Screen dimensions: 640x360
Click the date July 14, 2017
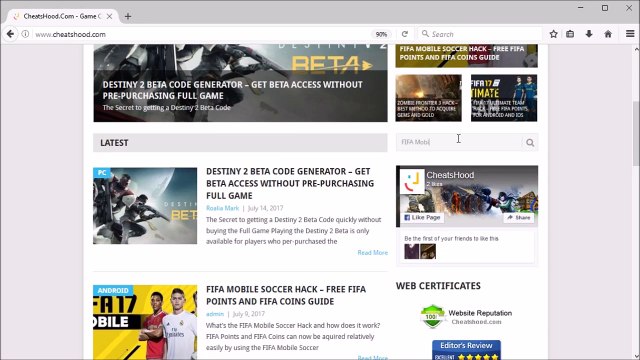pos(265,208)
